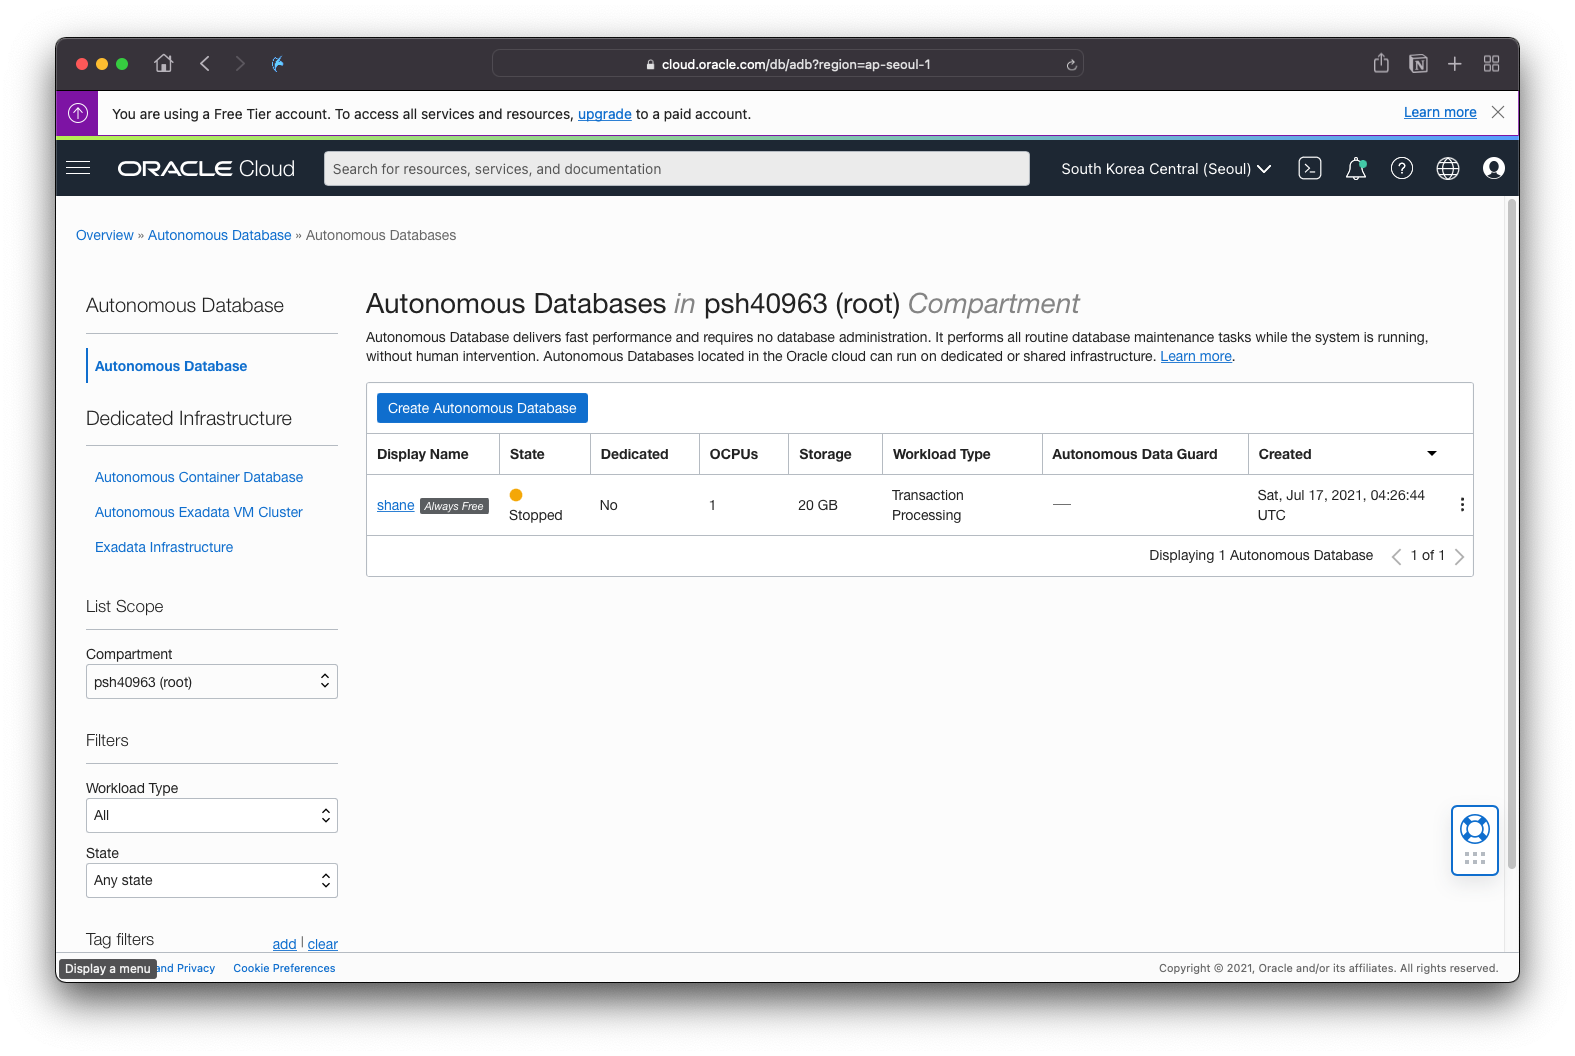Screen dimensions: 1575x1056
Task: Reload the page via address bar icon
Action: click(1071, 65)
